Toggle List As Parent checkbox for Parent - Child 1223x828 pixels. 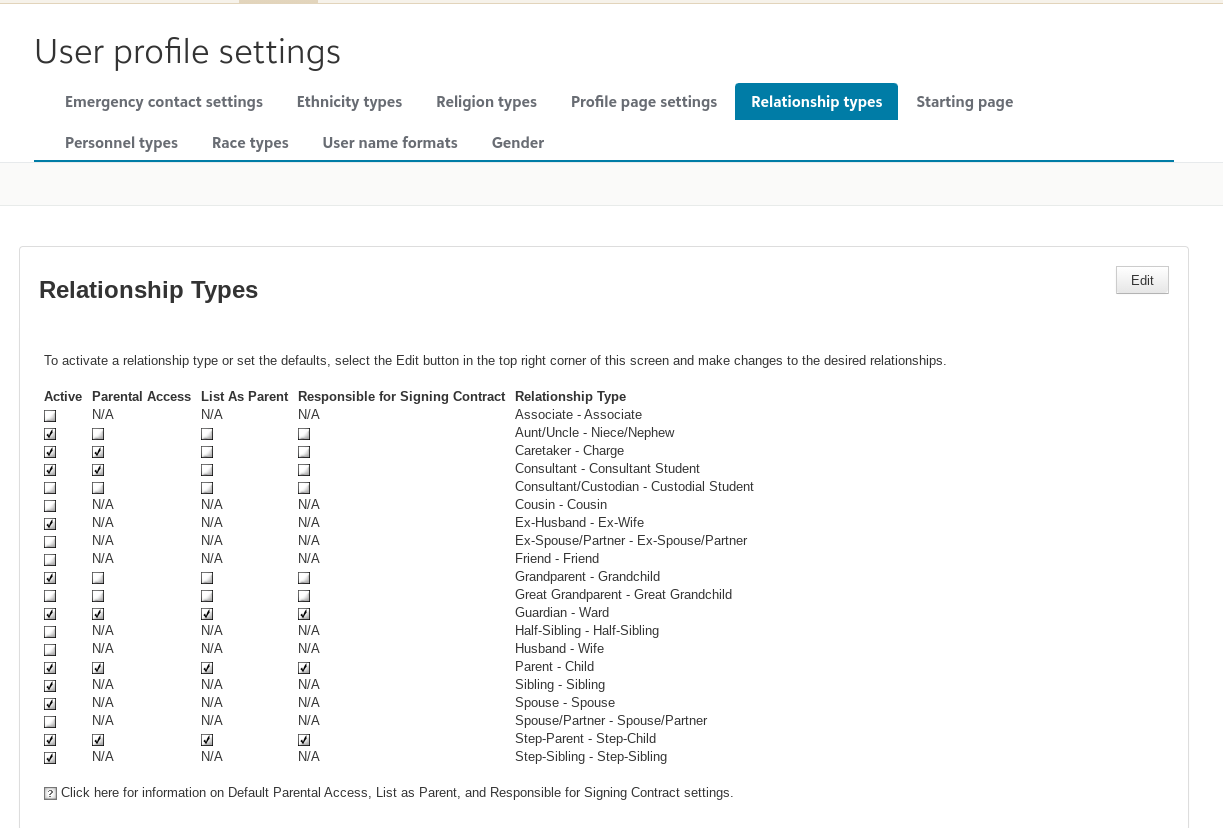[x=207, y=668]
